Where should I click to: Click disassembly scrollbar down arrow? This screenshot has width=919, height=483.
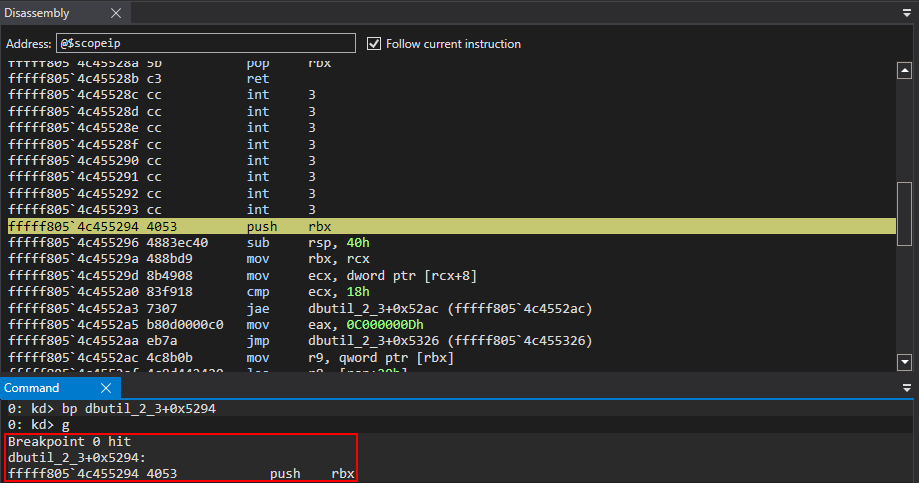pyautogui.click(x=904, y=362)
